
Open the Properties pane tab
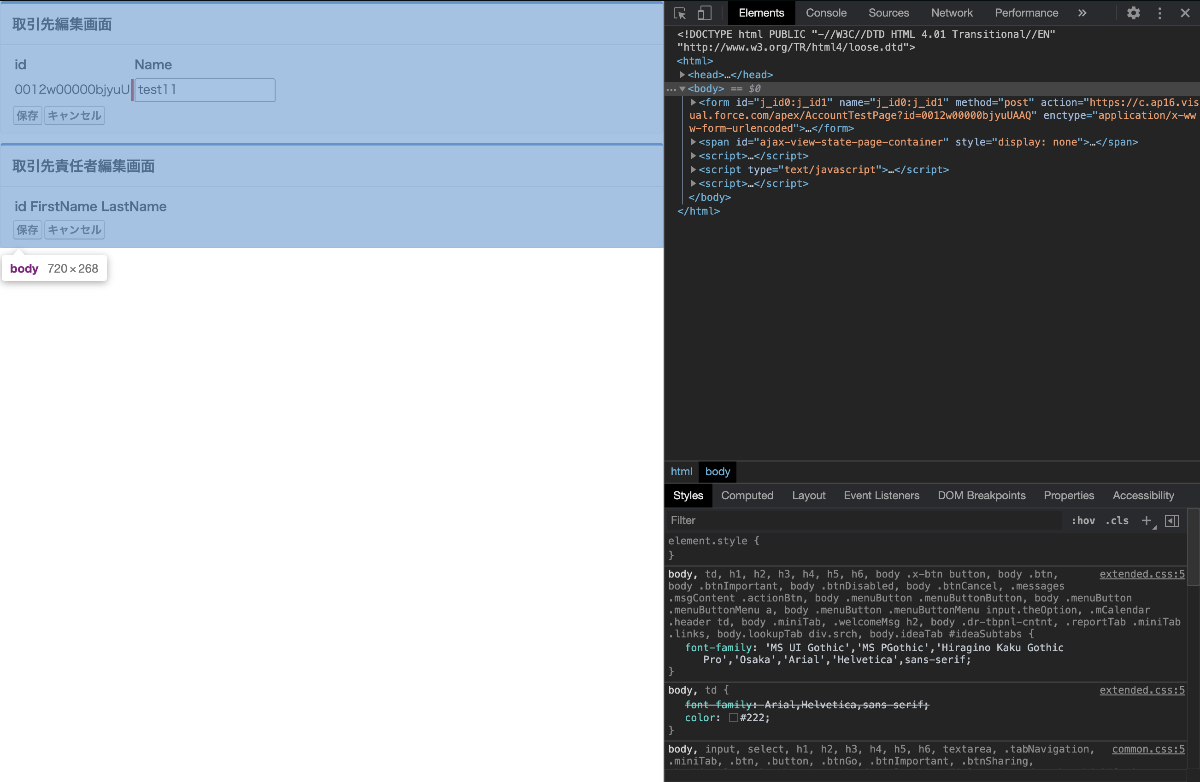[x=1070, y=496]
